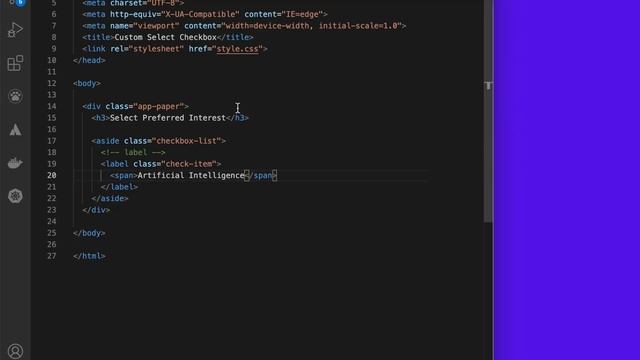Click the closing </head> tag

pos(89,60)
